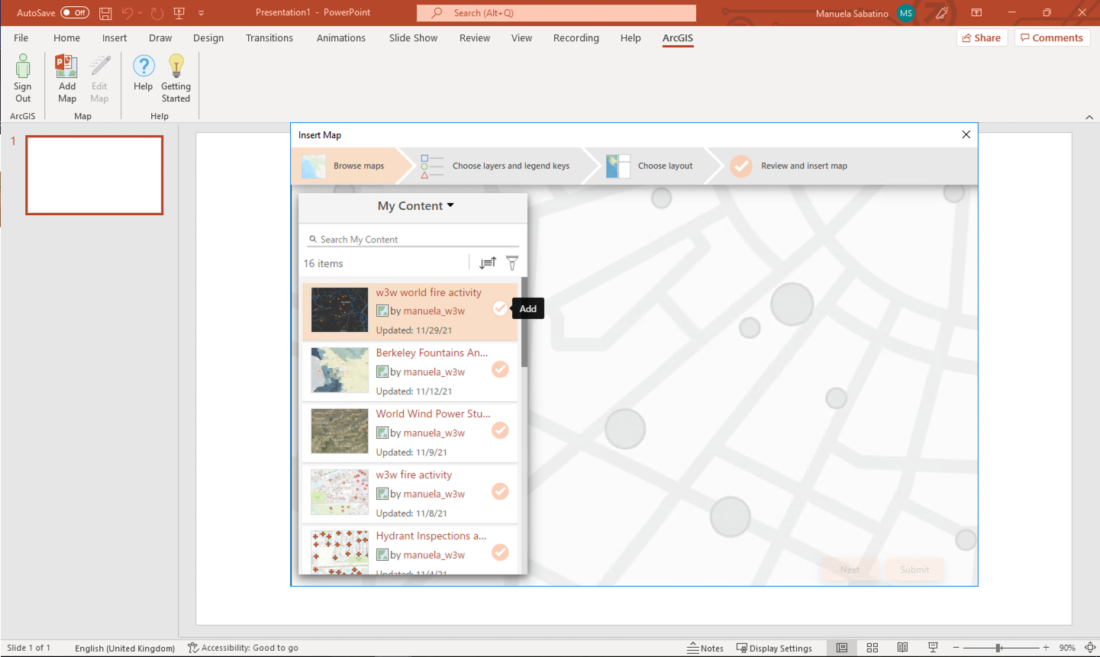This screenshot has height=657, width=1100.
Task: Select the ArcGIS ribbon tab
Action: (x=678, y=38)
